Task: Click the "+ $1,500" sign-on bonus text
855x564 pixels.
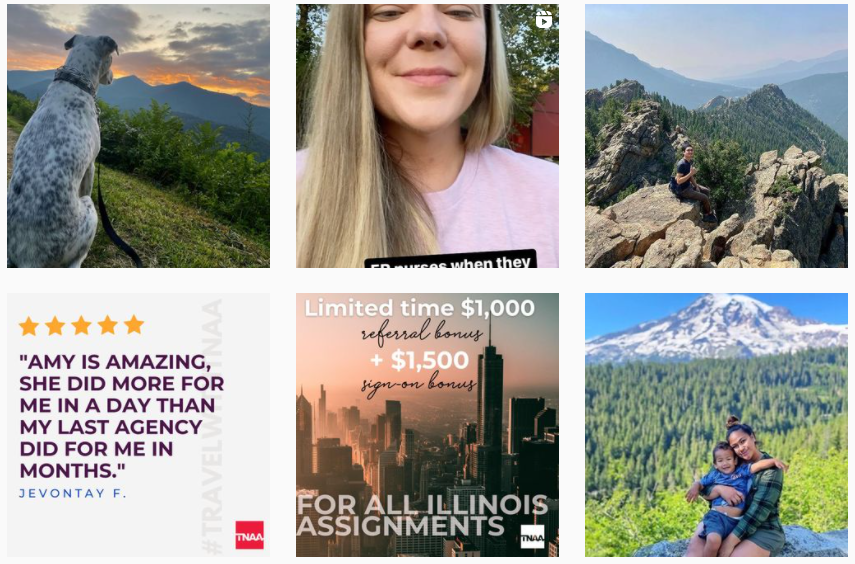Action: 419,360
